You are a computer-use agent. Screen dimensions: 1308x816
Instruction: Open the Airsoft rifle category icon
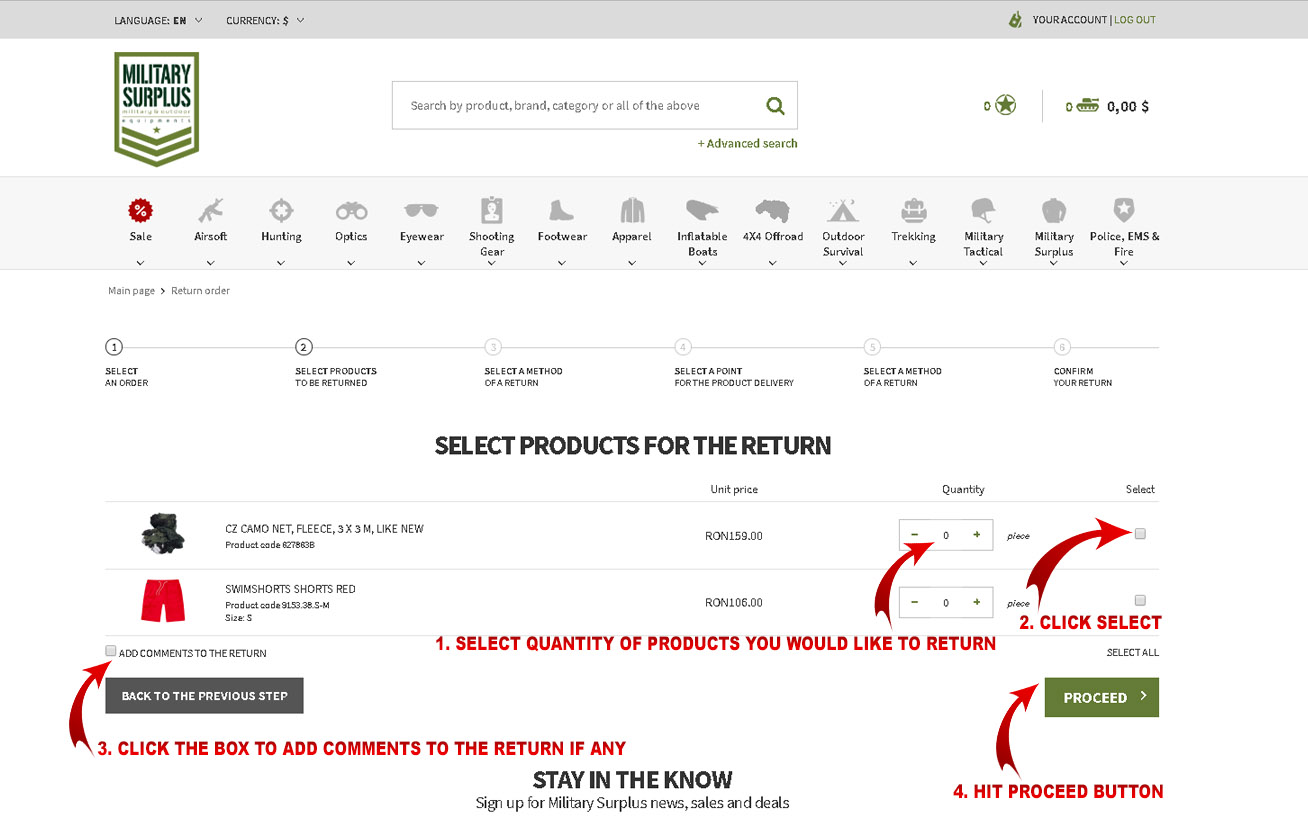coord(211,211)
